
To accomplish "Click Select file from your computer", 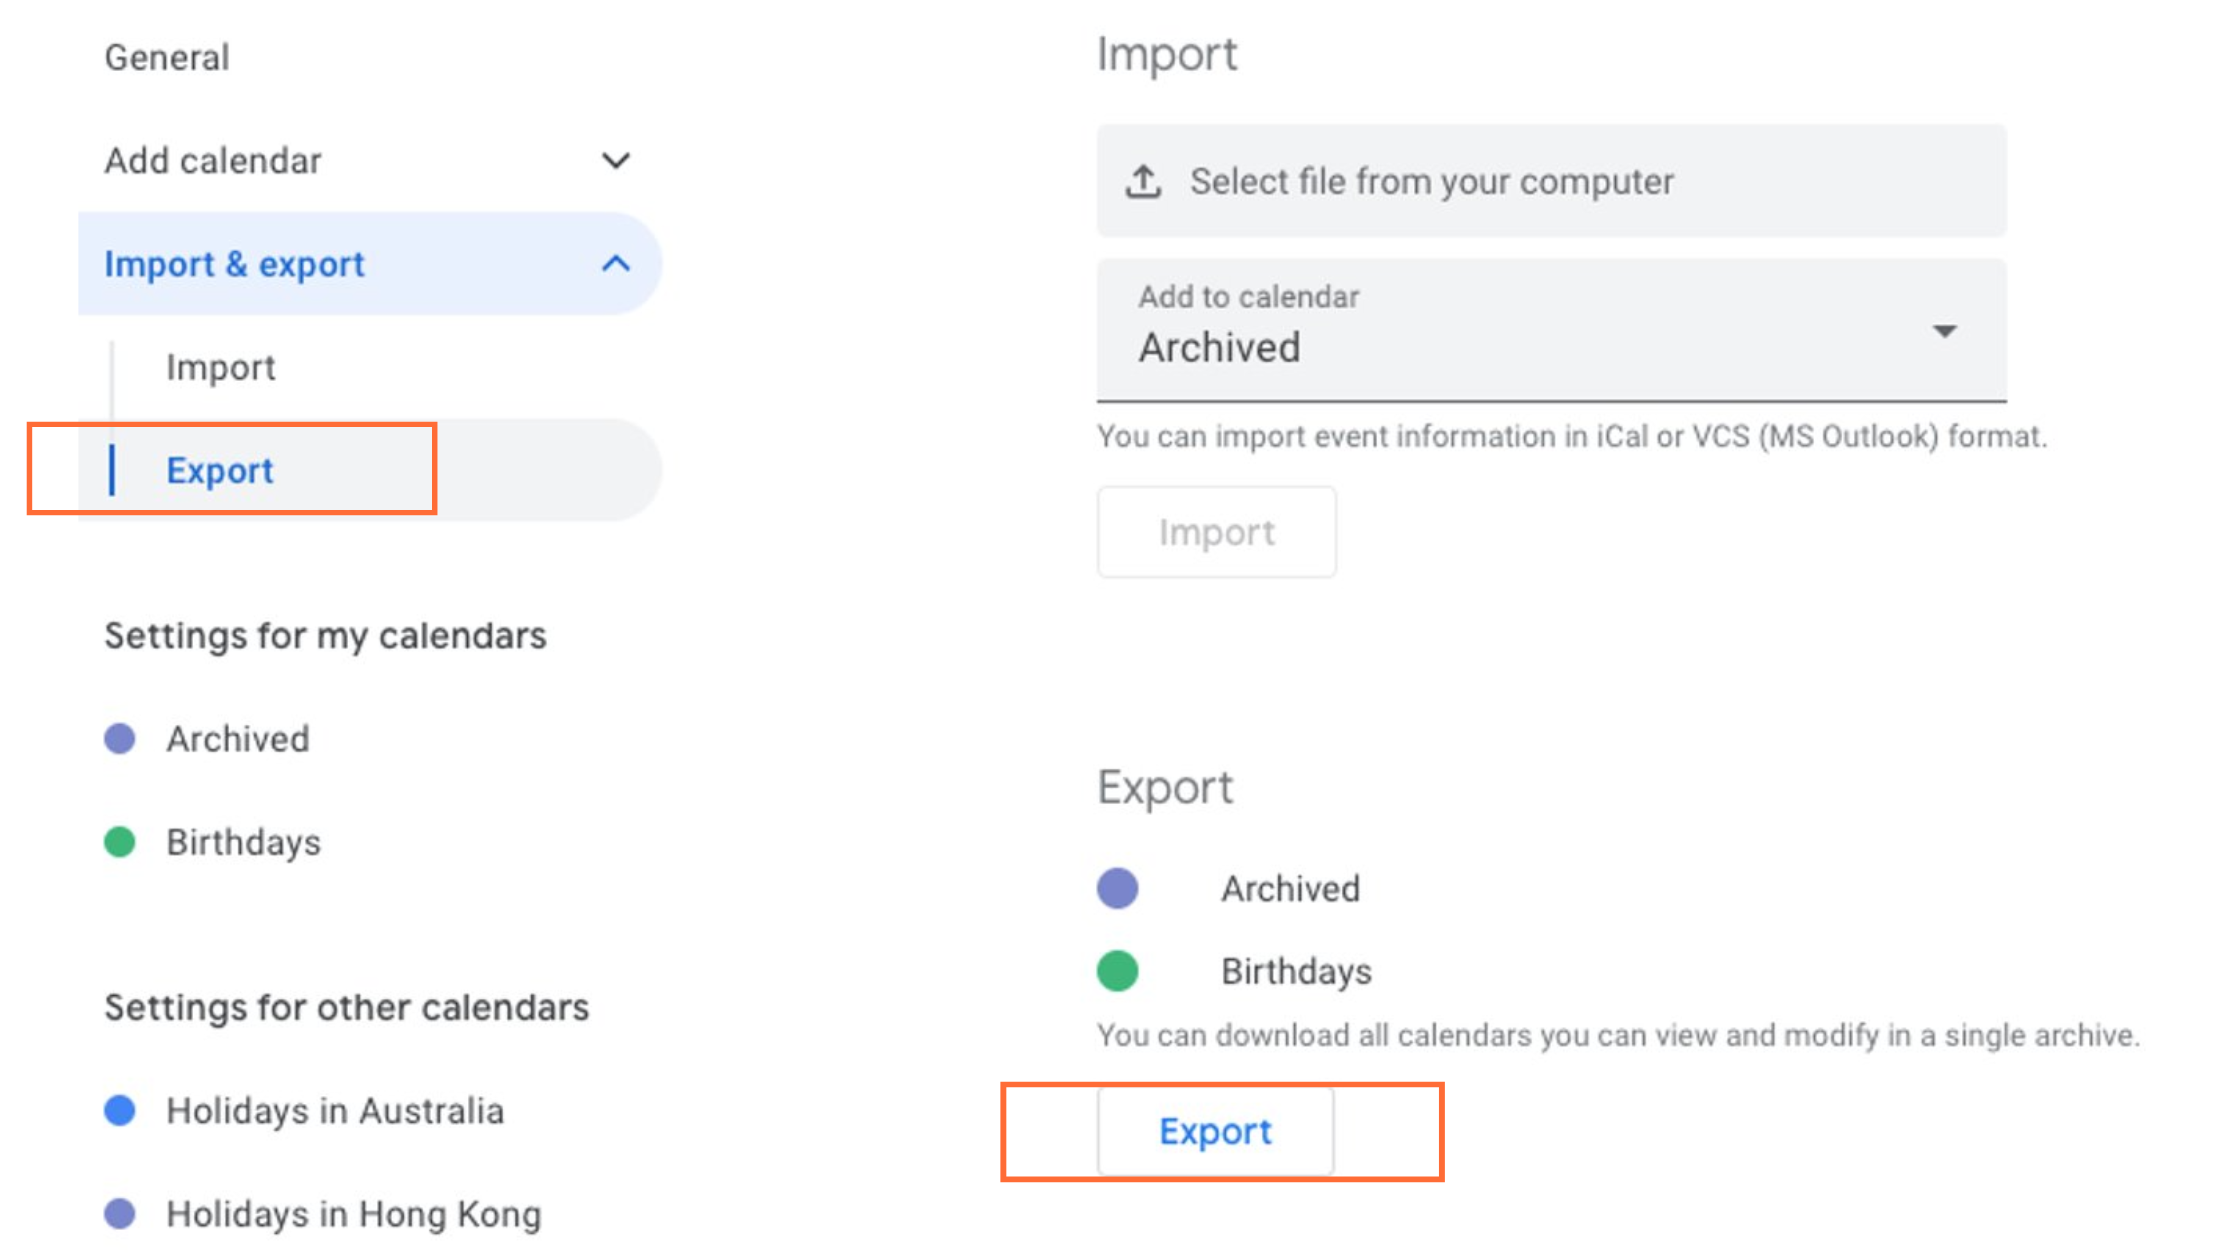I will 1431,182.
